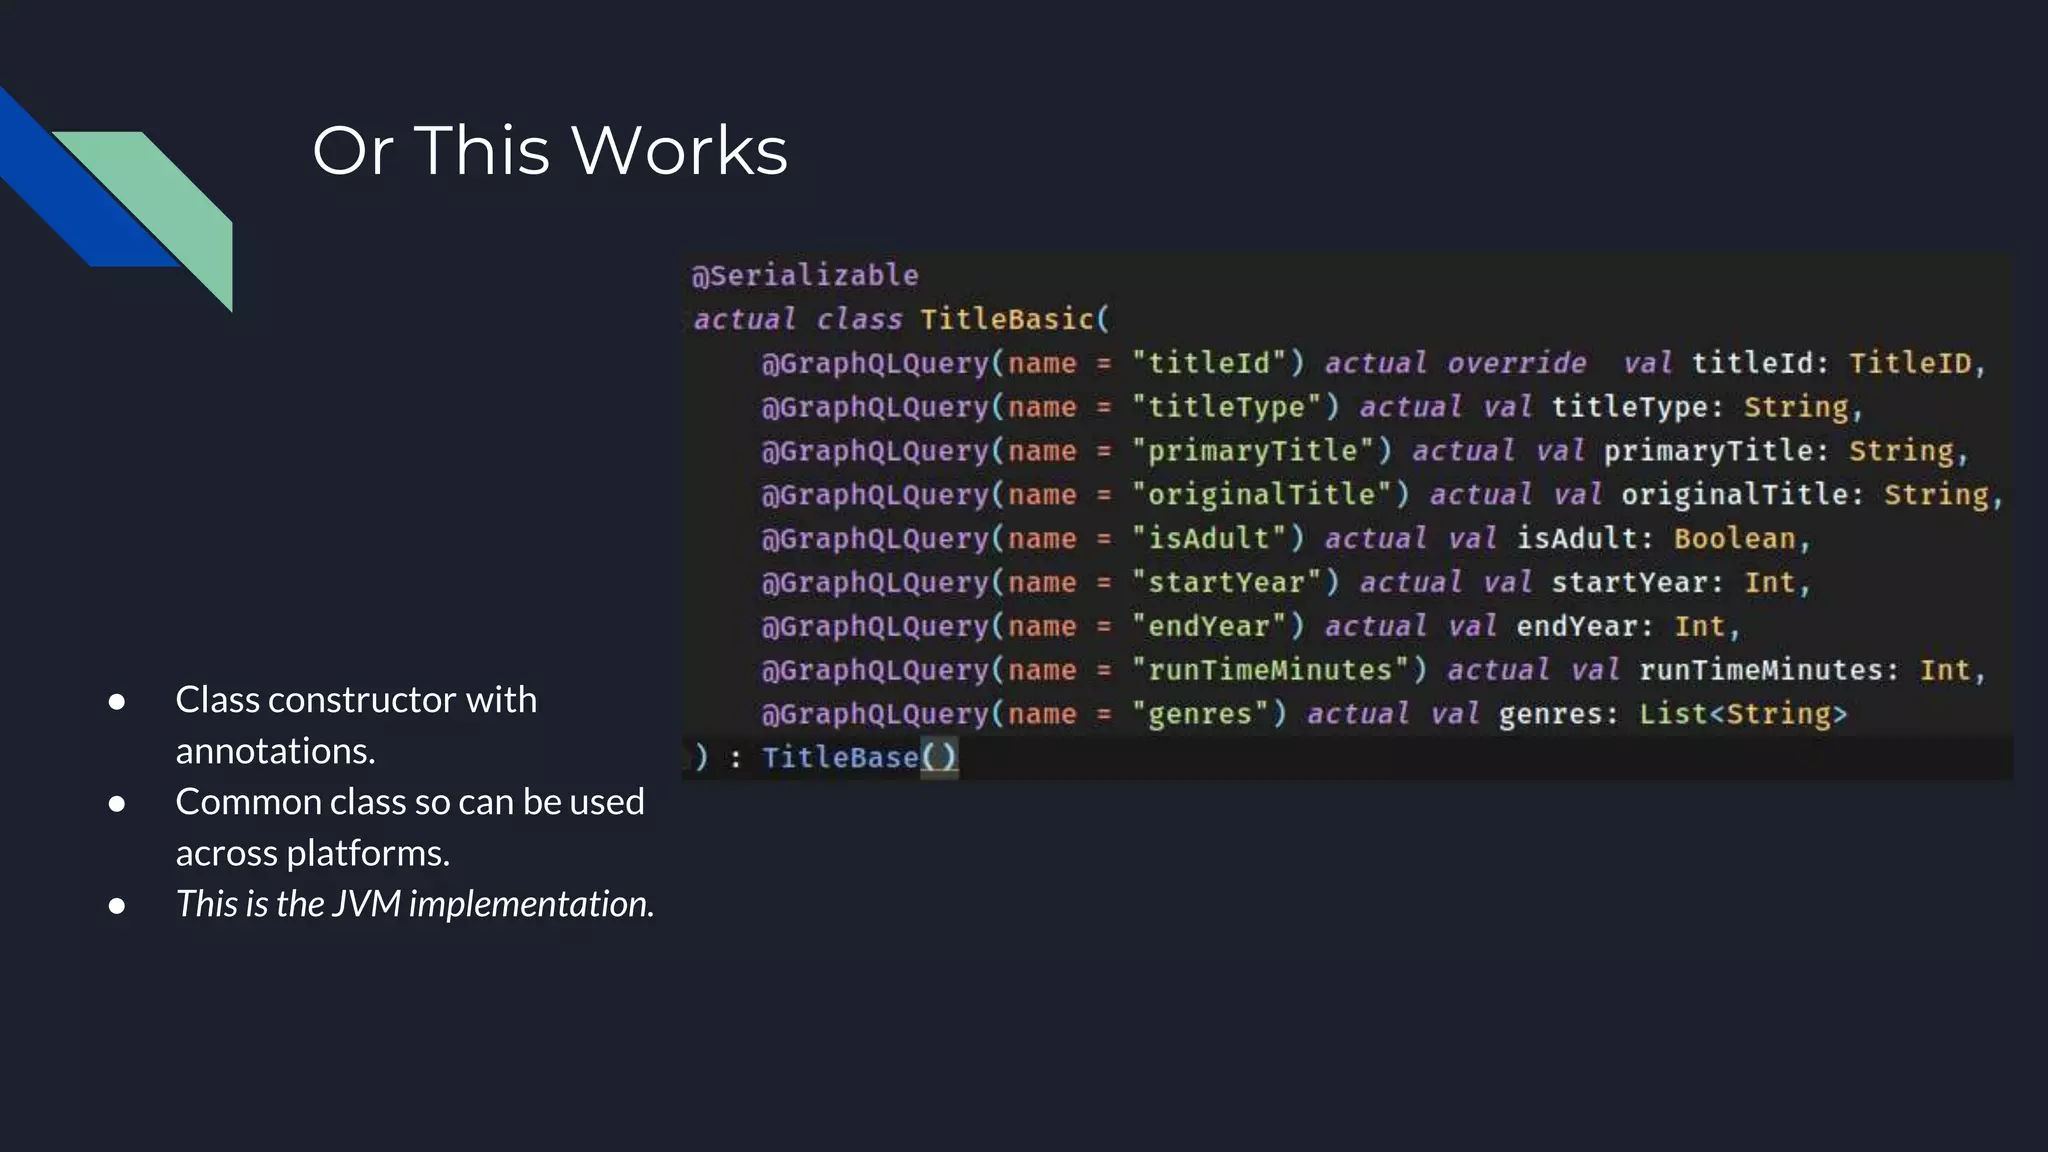2048x1152 pixels.
Task: Click the 'List<String>' type on the genres line
Action: coord(1743,714)
